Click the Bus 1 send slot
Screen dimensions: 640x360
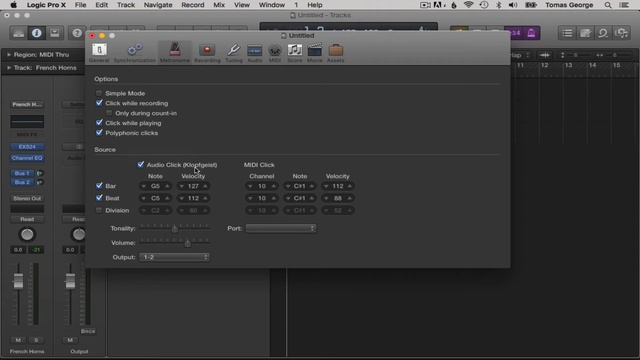click(x=22, y=173)
